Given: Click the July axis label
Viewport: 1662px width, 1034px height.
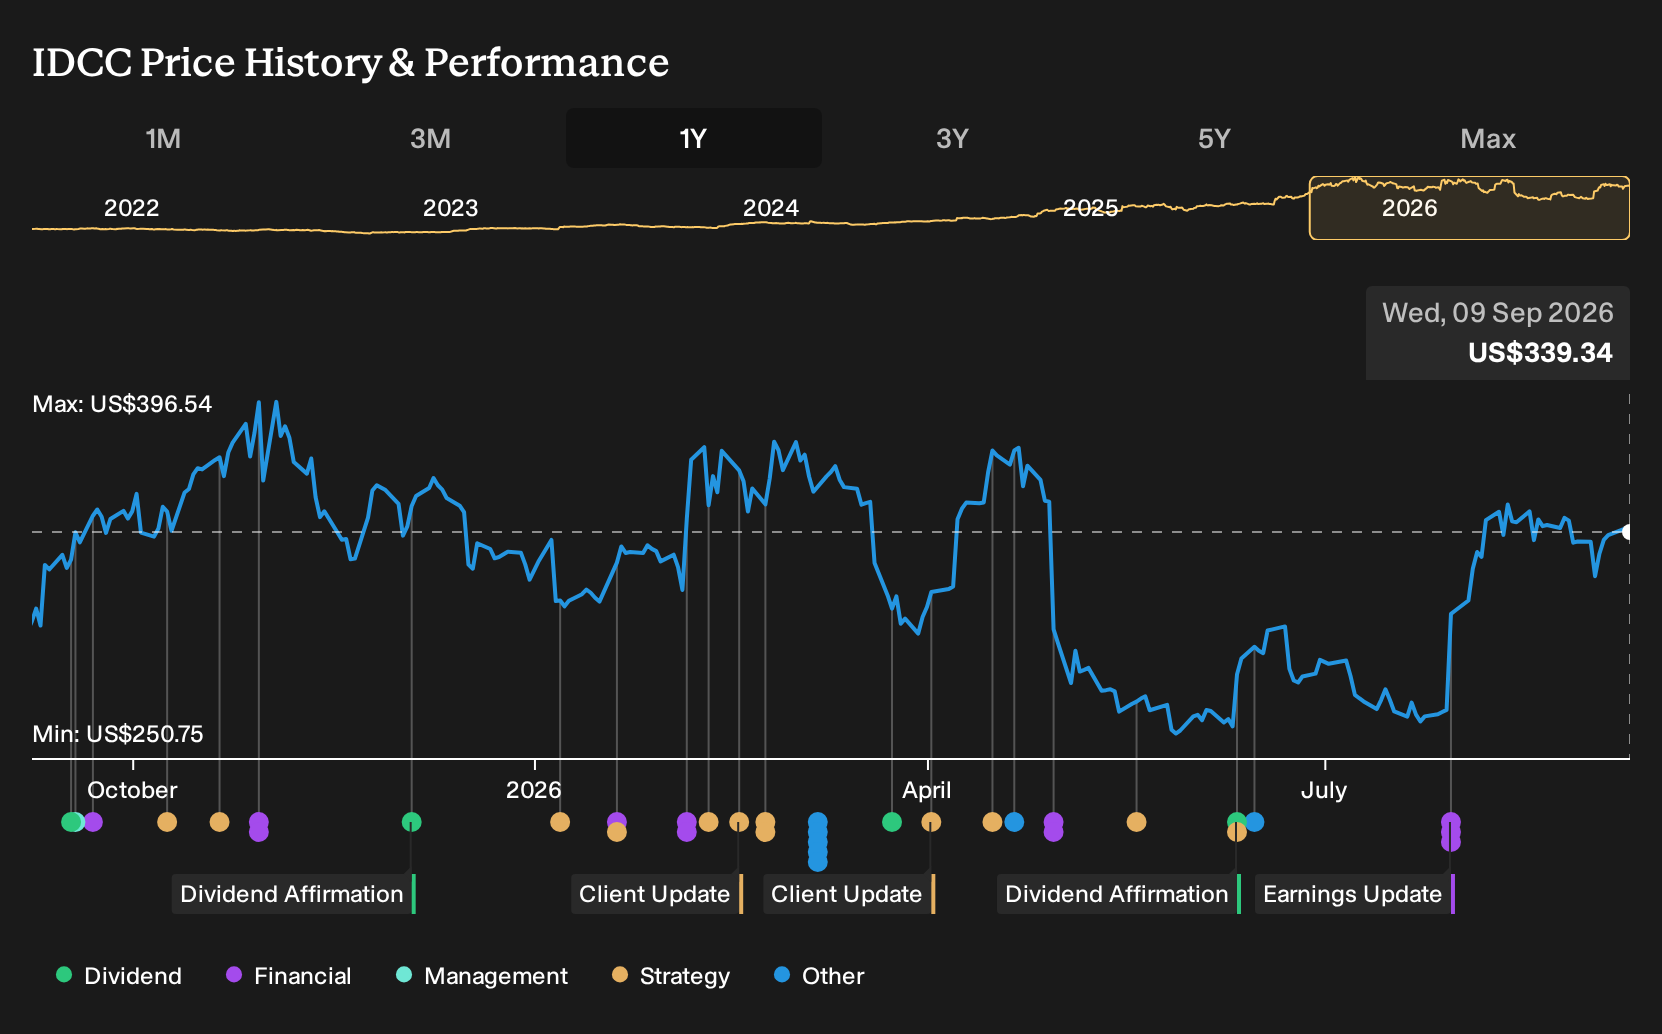Looking at the screenshot, I should tap(1324, 790).
